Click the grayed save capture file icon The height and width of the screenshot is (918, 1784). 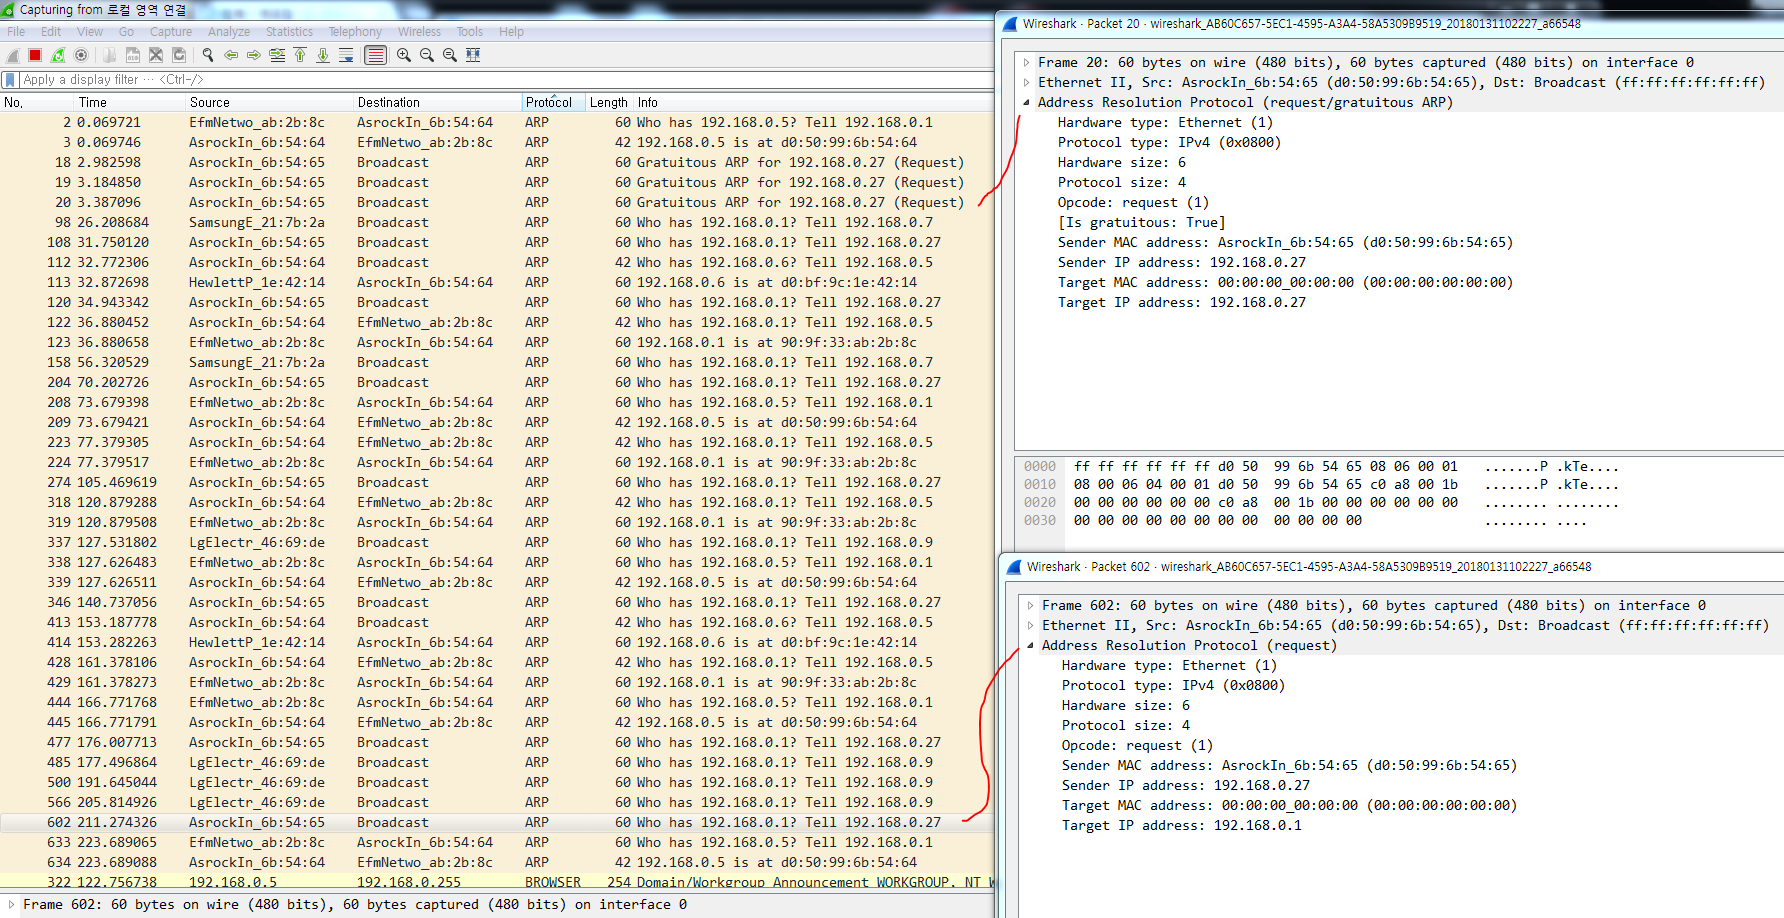pos(132,55)
